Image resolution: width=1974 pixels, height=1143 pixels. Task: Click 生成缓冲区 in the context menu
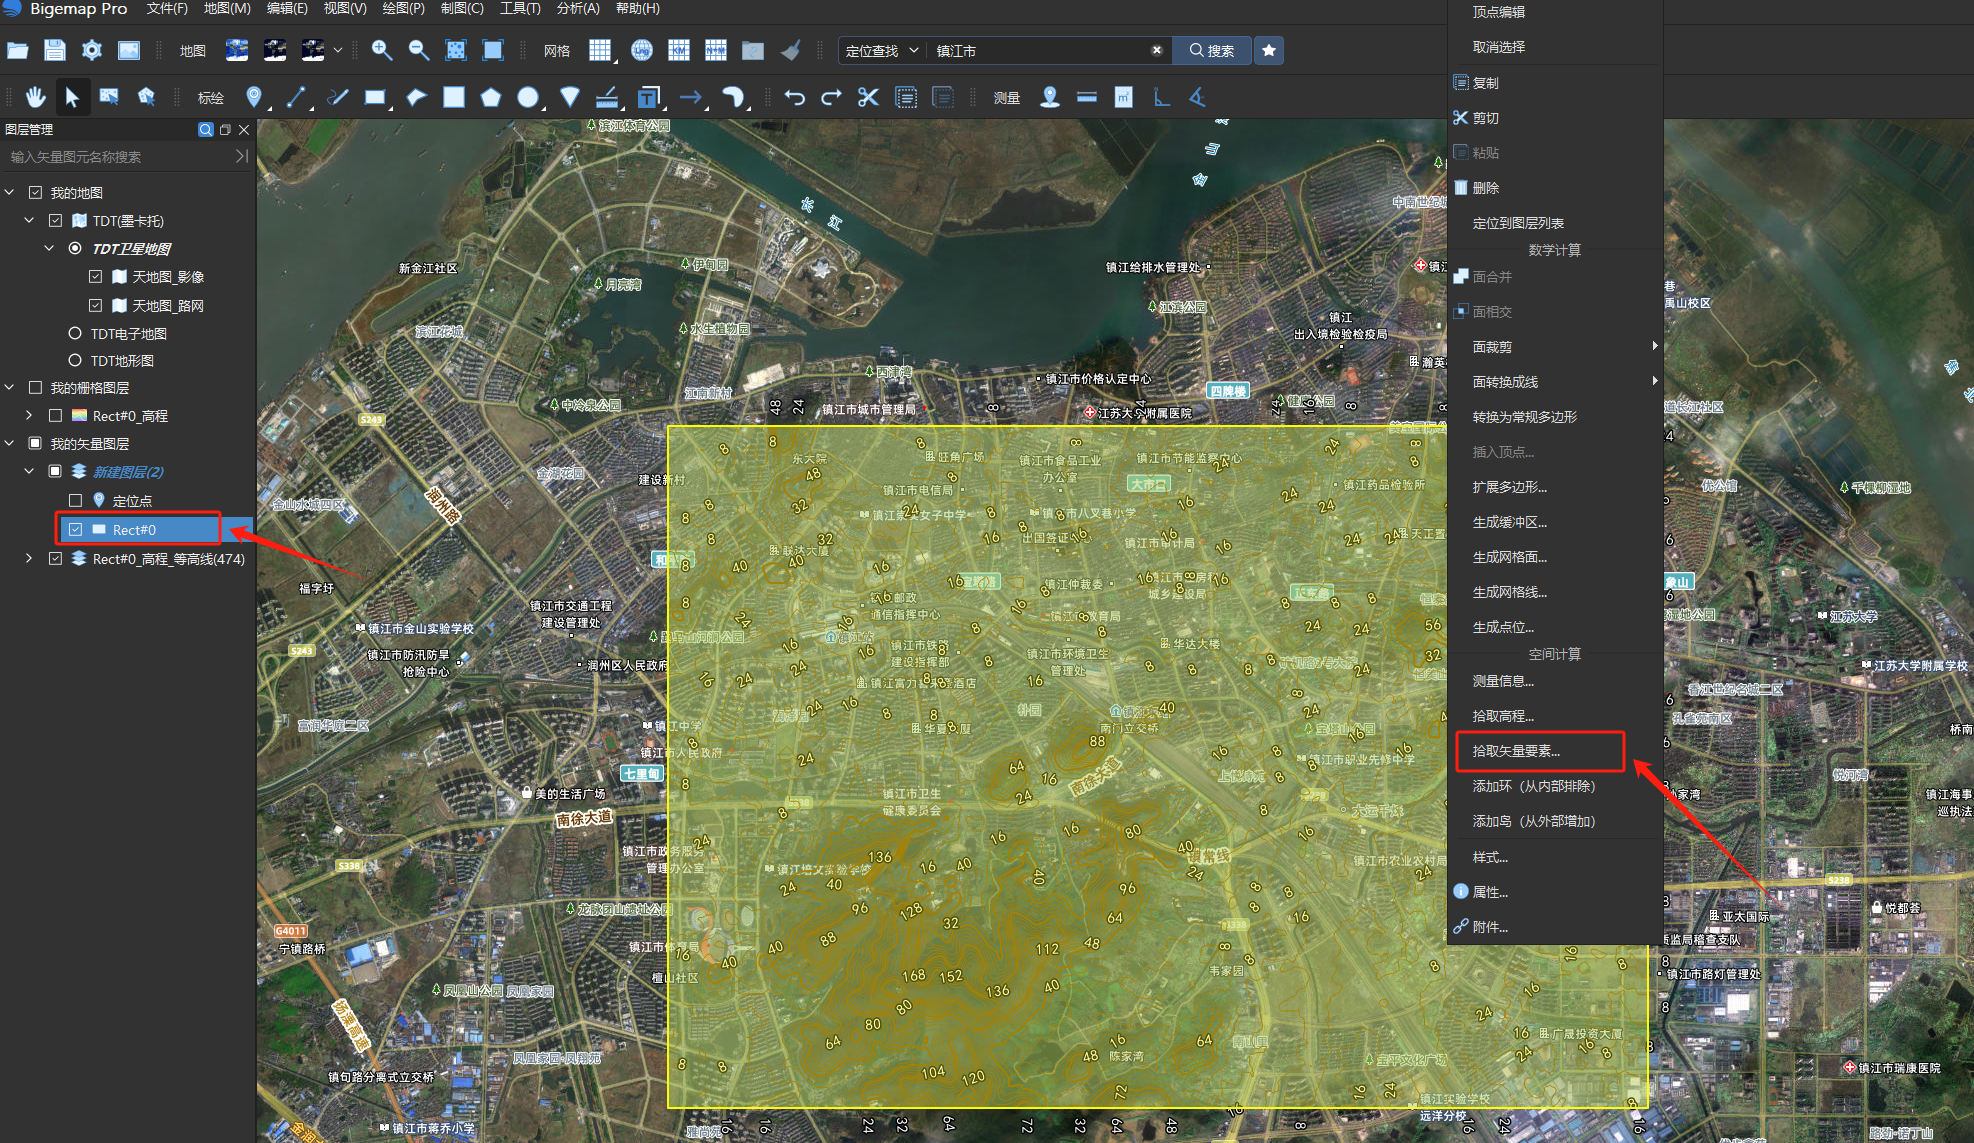(1509, 522)
